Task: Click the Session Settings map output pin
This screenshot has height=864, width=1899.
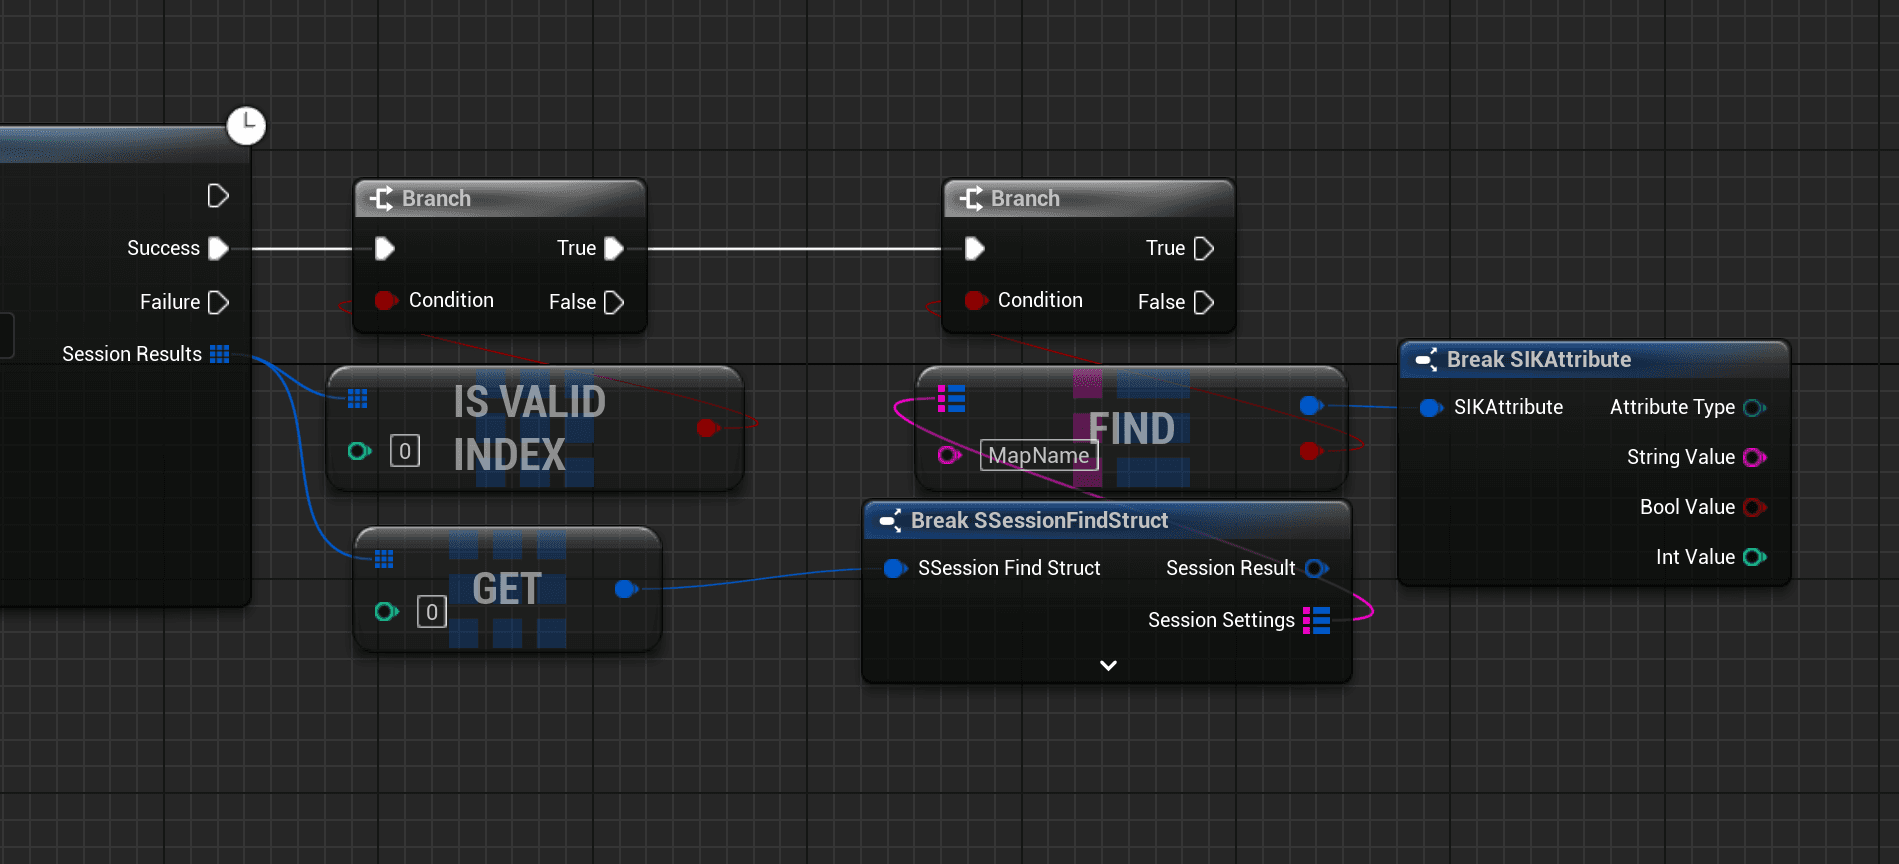Action: [x=1316, y=620]
